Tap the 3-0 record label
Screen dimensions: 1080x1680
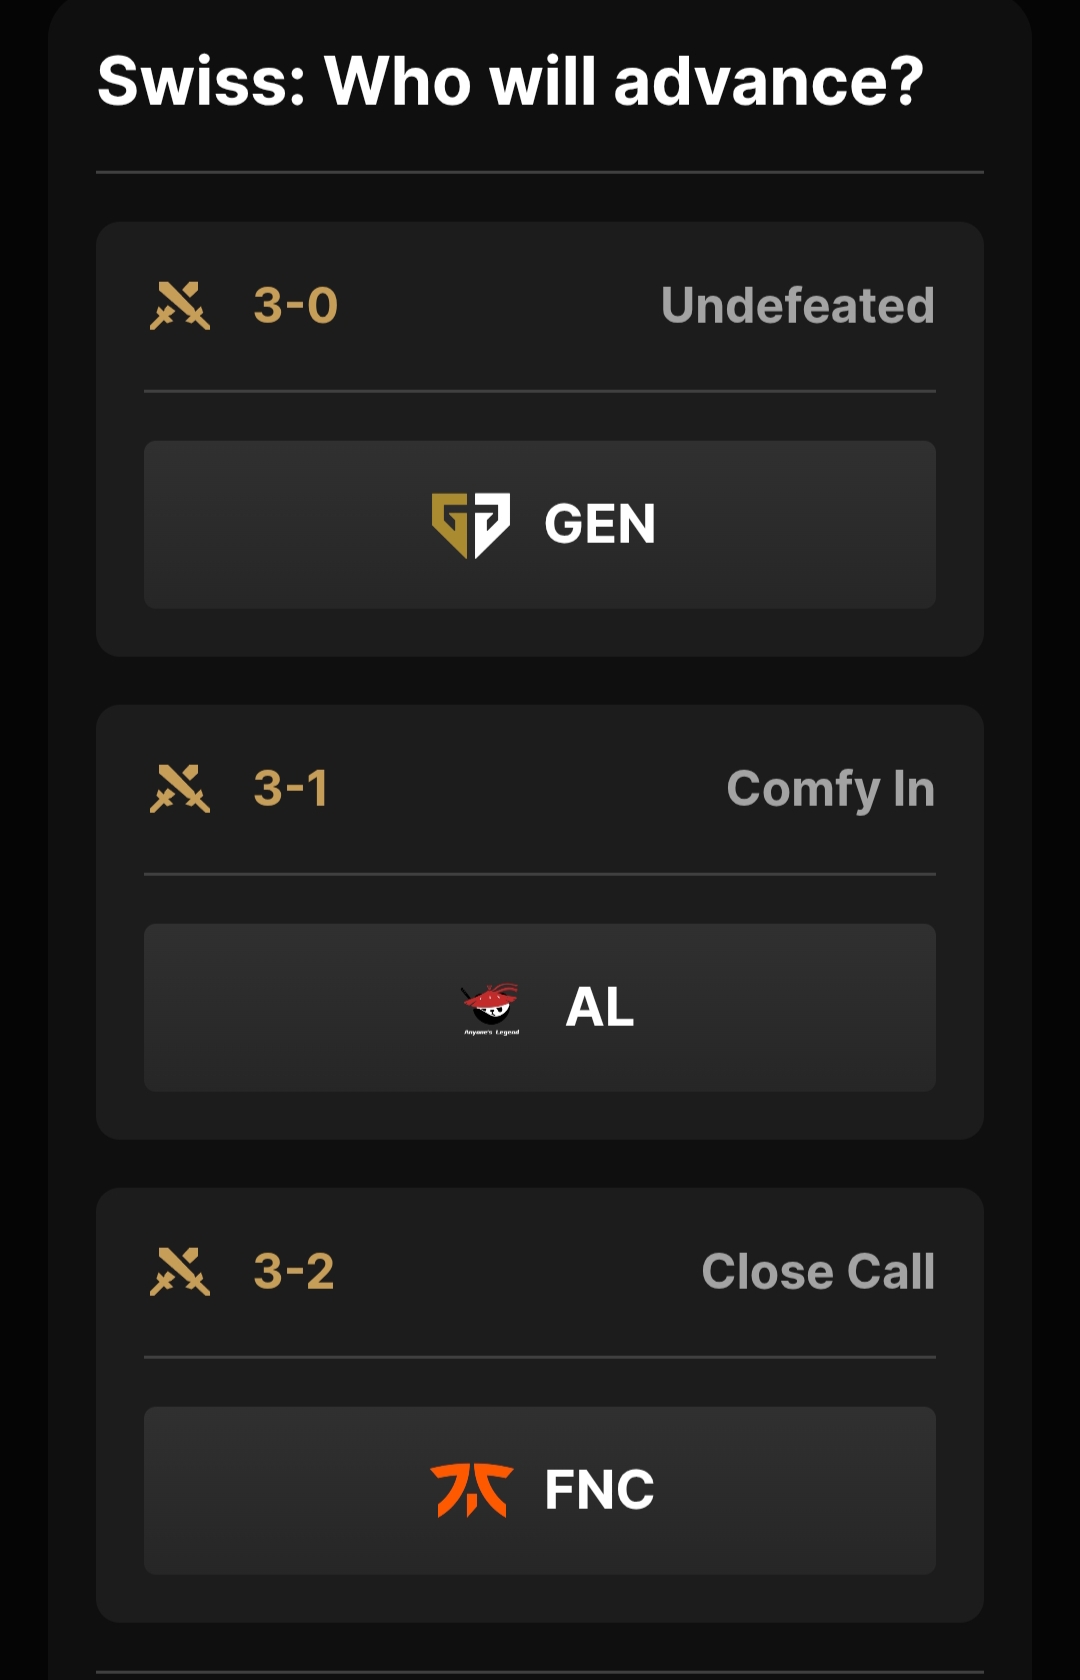(x=296, y=306)
